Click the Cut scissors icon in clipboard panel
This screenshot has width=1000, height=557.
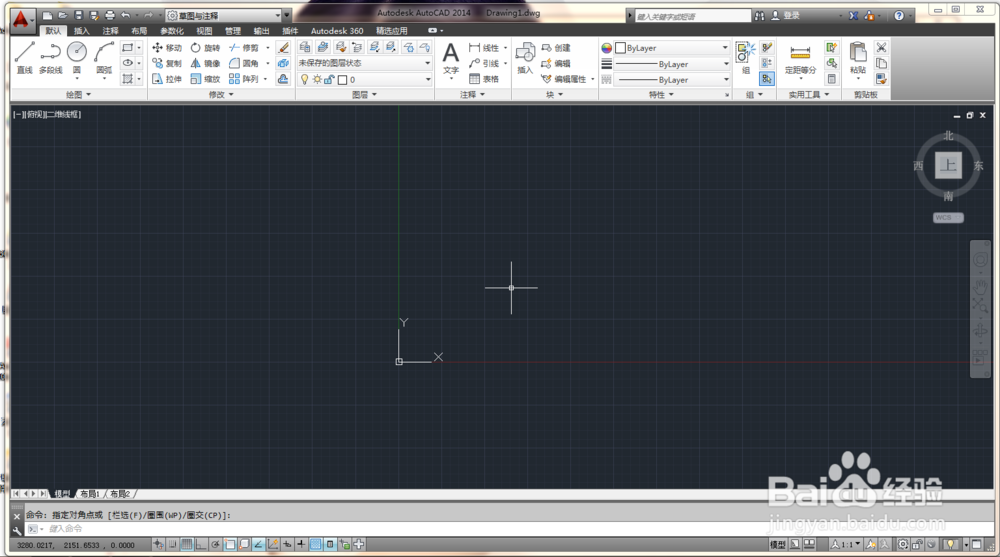pos(881,47)
